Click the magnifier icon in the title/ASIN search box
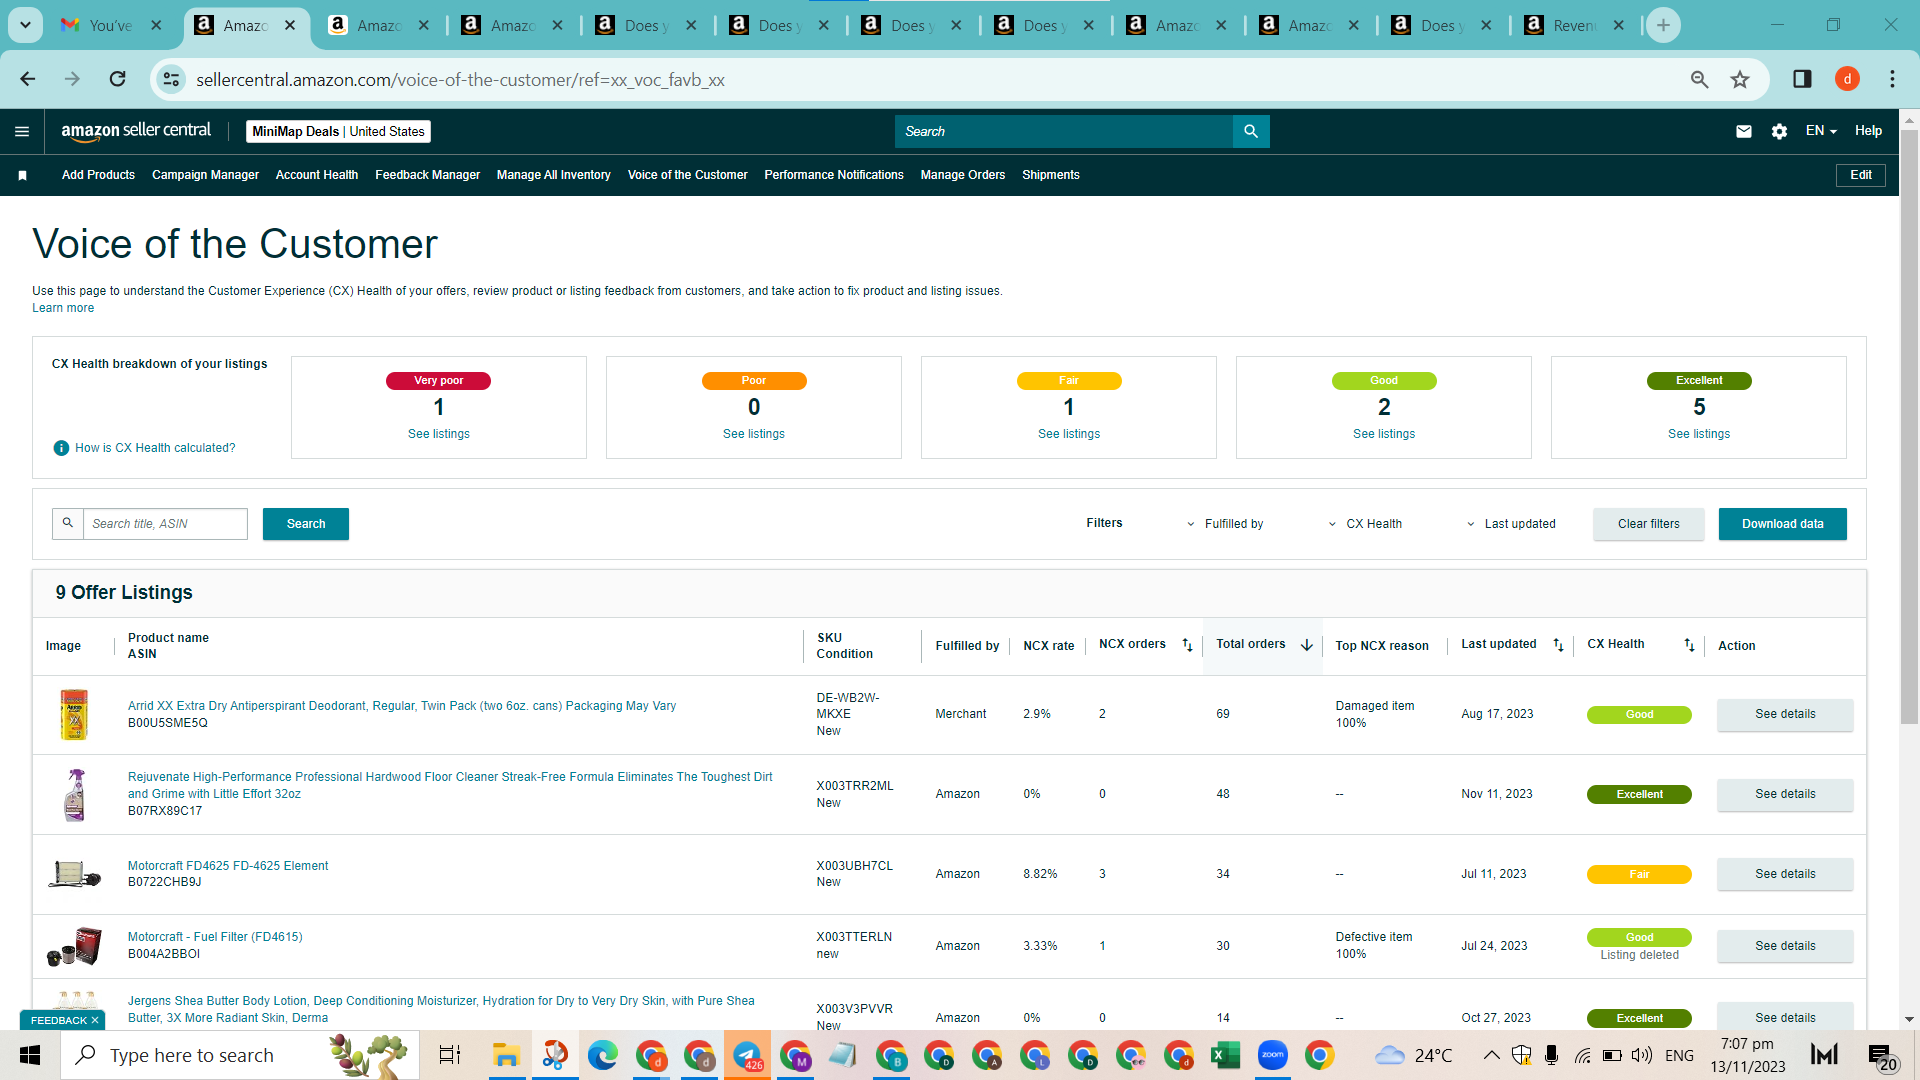Image resolution: width=1920 pixels, height=1080 pixels. [68, 523]
